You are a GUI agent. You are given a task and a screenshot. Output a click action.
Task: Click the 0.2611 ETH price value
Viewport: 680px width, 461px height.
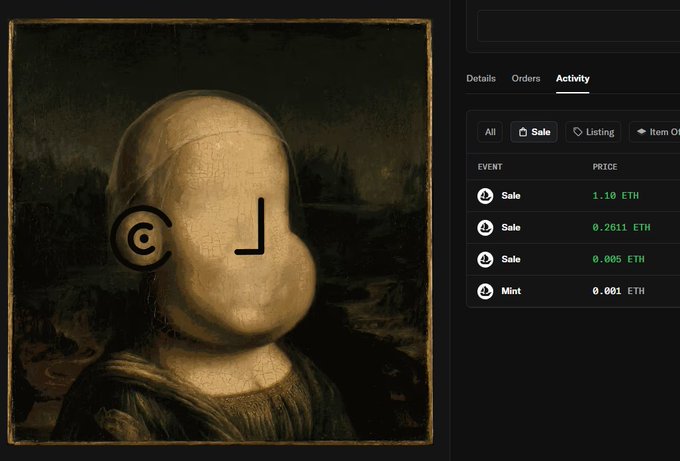621,227
